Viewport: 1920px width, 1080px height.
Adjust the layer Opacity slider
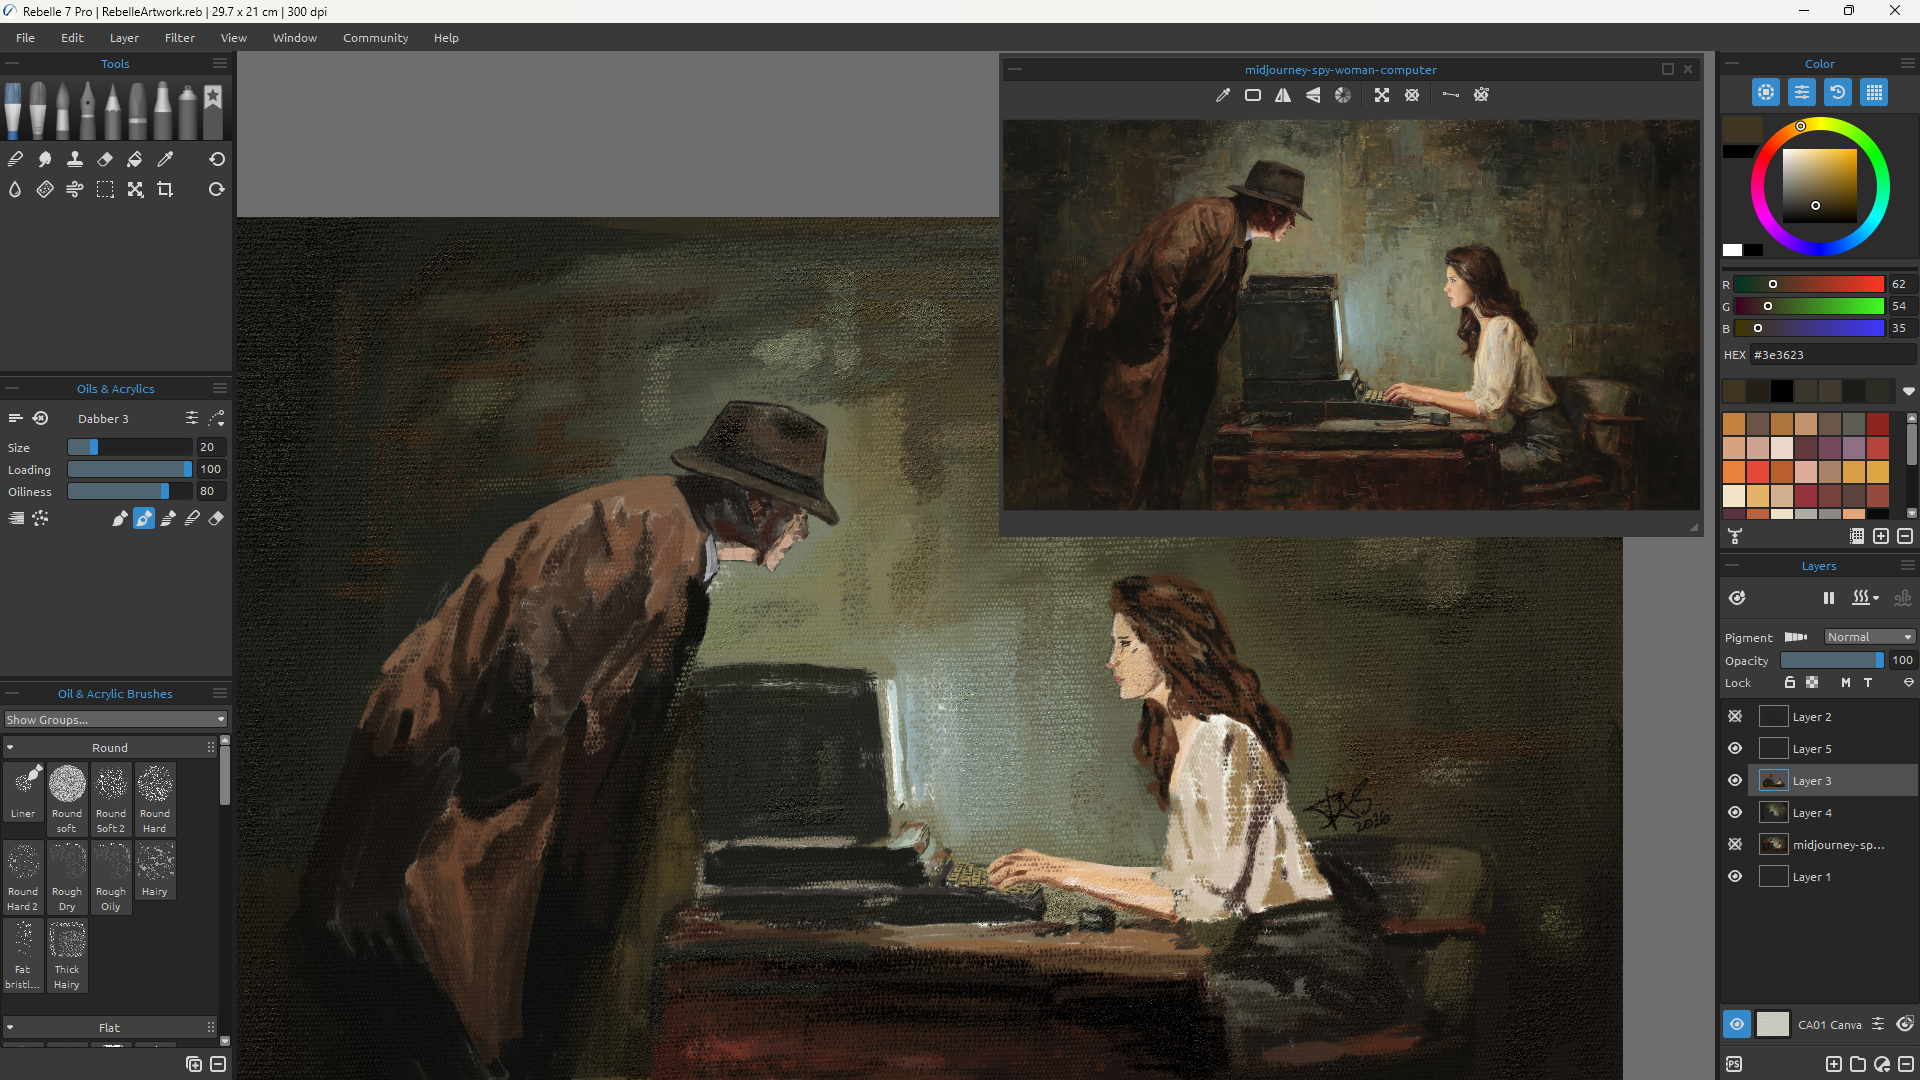(x=1832, y=660)
